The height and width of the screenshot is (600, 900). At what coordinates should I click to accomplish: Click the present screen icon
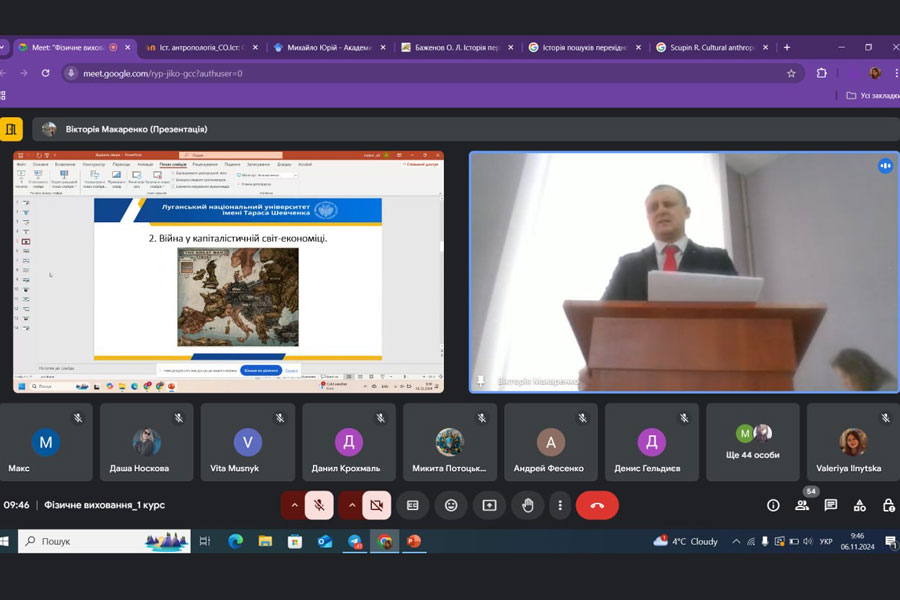(489, 505)
